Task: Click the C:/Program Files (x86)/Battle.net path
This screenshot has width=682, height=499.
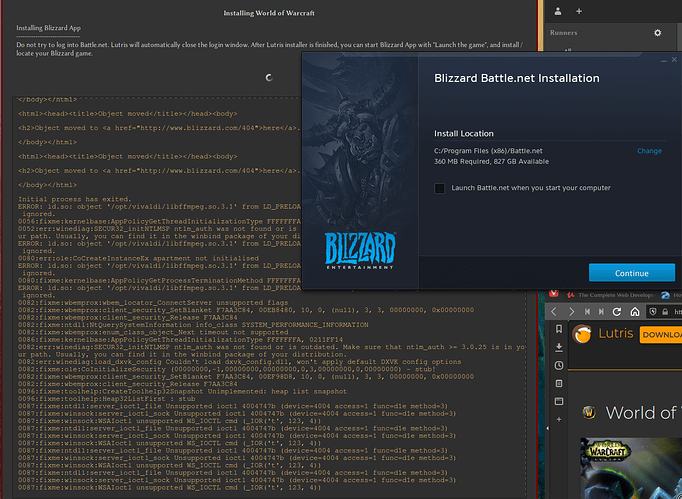Action: [488, 151]
